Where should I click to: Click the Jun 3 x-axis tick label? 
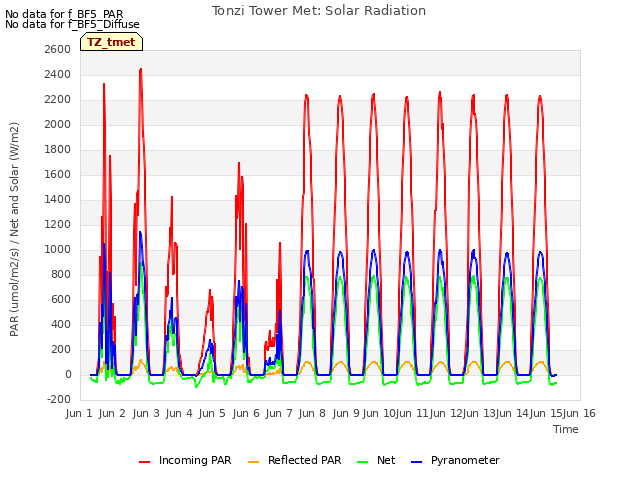(146, 413)
